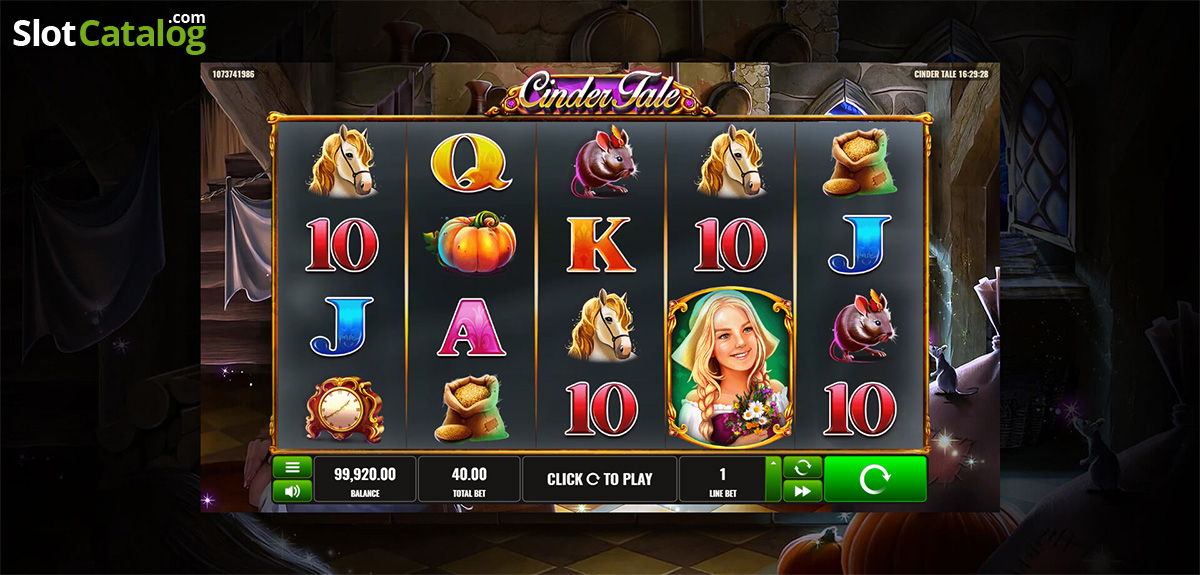Enable autoplay with the circular arrows button
This screenshot has height=575, width=1200.
[x=802, y=467]
